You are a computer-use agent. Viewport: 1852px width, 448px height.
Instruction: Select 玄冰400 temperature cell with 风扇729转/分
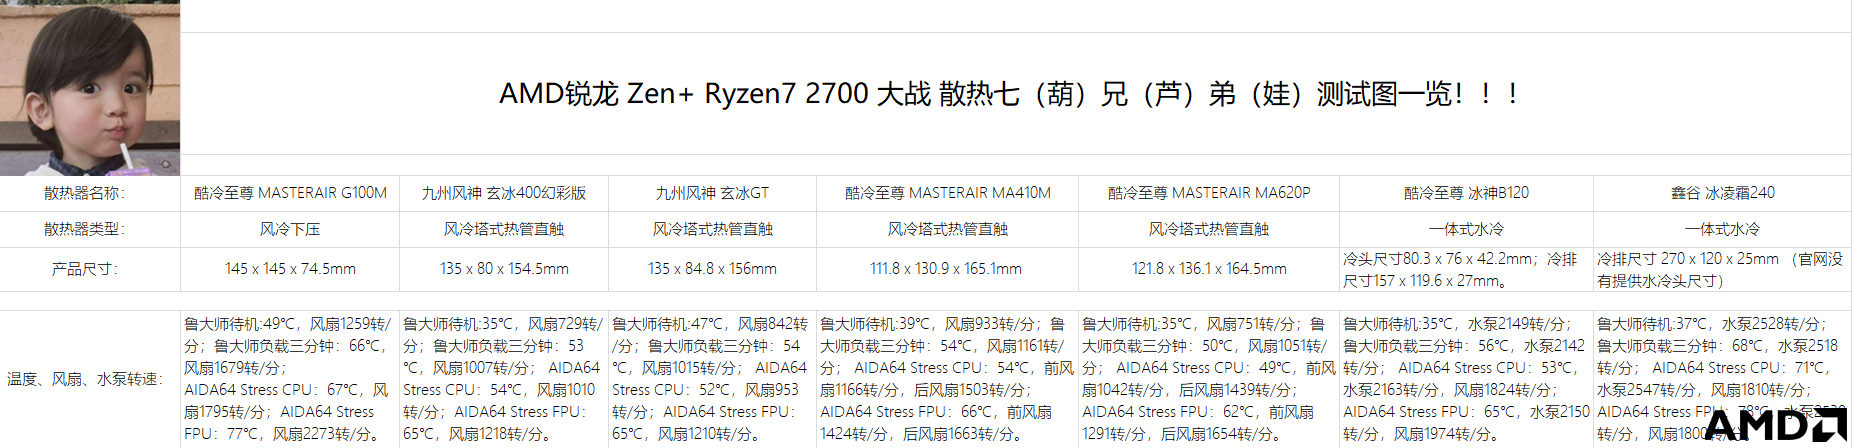(x=504, y=379)
